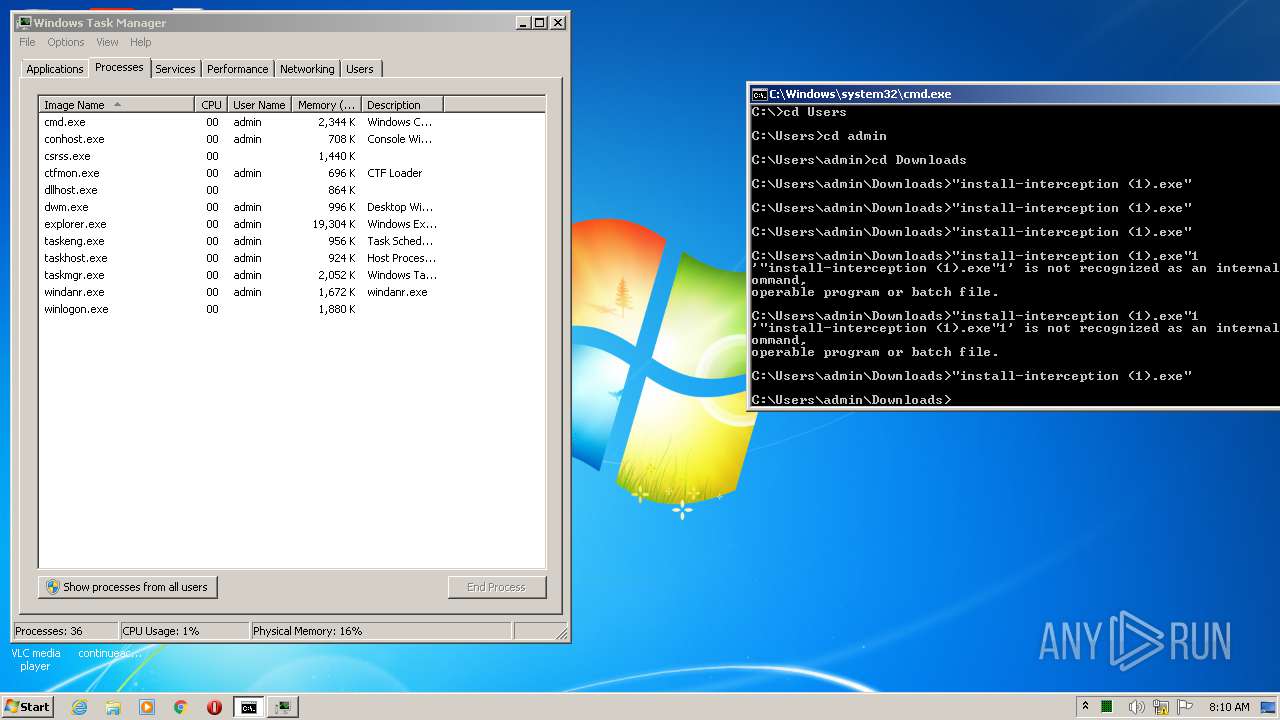This screenshot has height=720, width=1280.
Task: Click the 19,304 K memory value
Action: click(x=334, y=224)
